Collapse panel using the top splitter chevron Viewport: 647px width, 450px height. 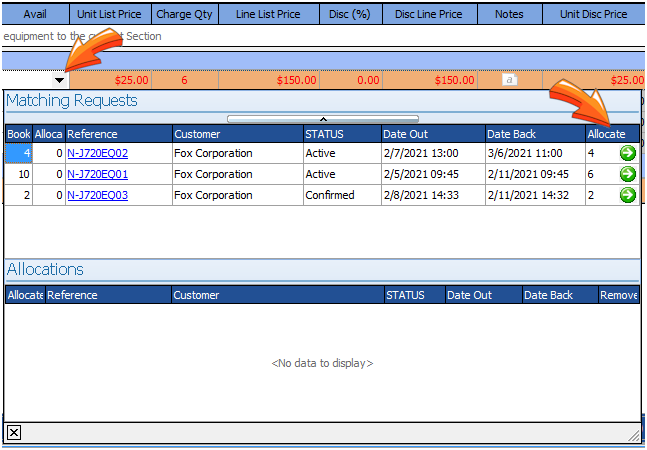click(322, 119)
